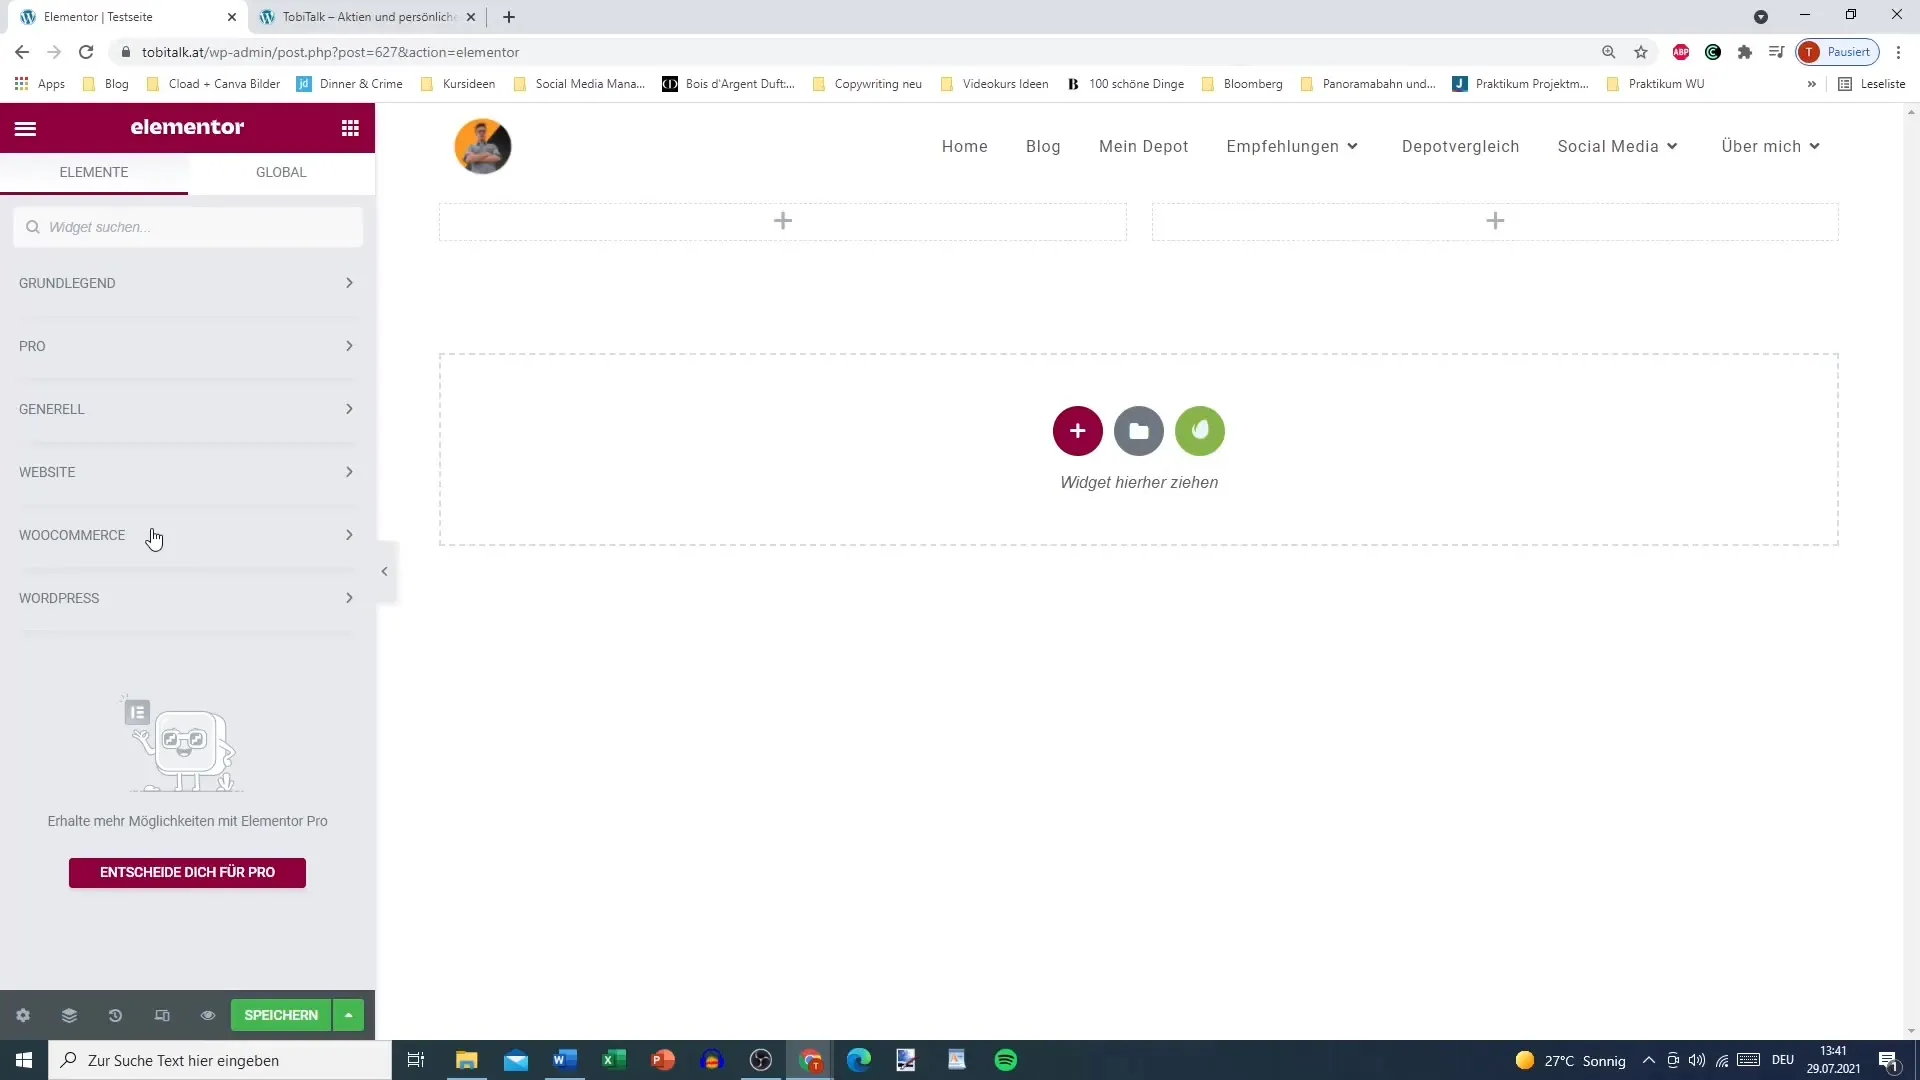Open the Blog menu link

[x=1043, y=146]
